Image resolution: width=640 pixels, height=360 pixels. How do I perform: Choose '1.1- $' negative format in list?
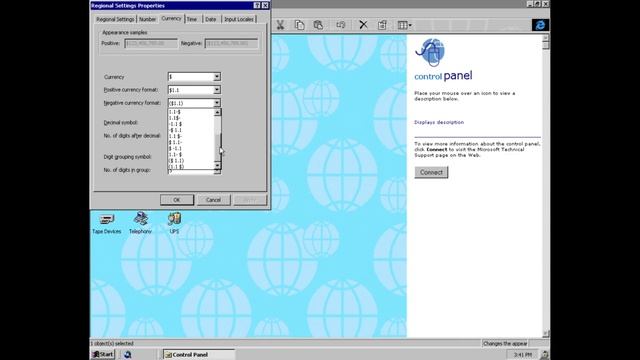pos(191,155)
